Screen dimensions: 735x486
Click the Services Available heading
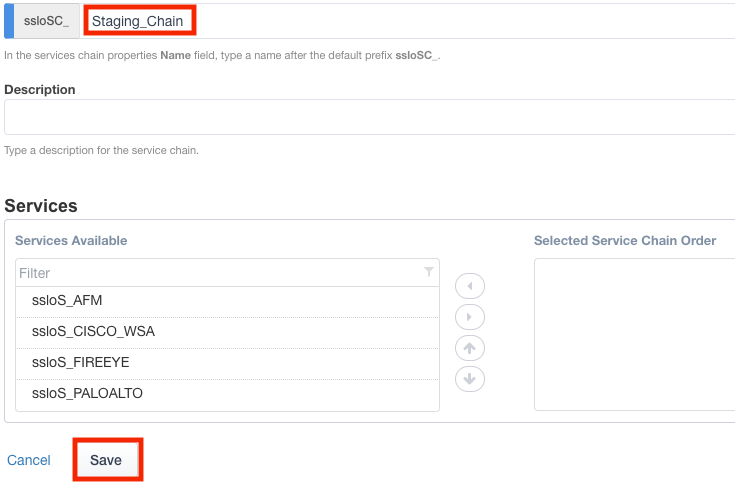(71, 241)
